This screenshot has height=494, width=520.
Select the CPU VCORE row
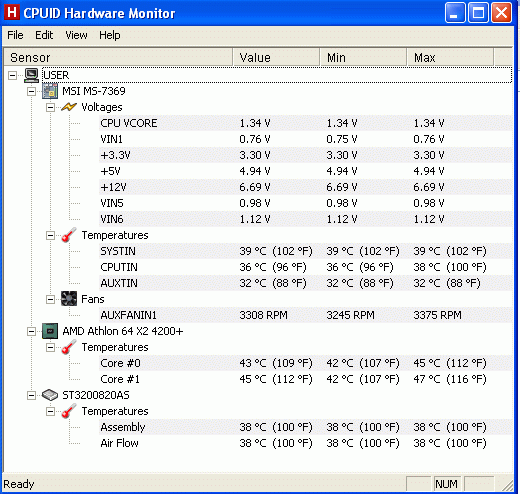(x=306, y=123)
